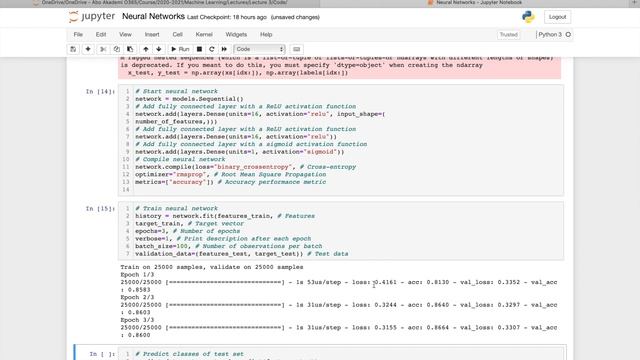Paste cells below icon

point(130,49)
